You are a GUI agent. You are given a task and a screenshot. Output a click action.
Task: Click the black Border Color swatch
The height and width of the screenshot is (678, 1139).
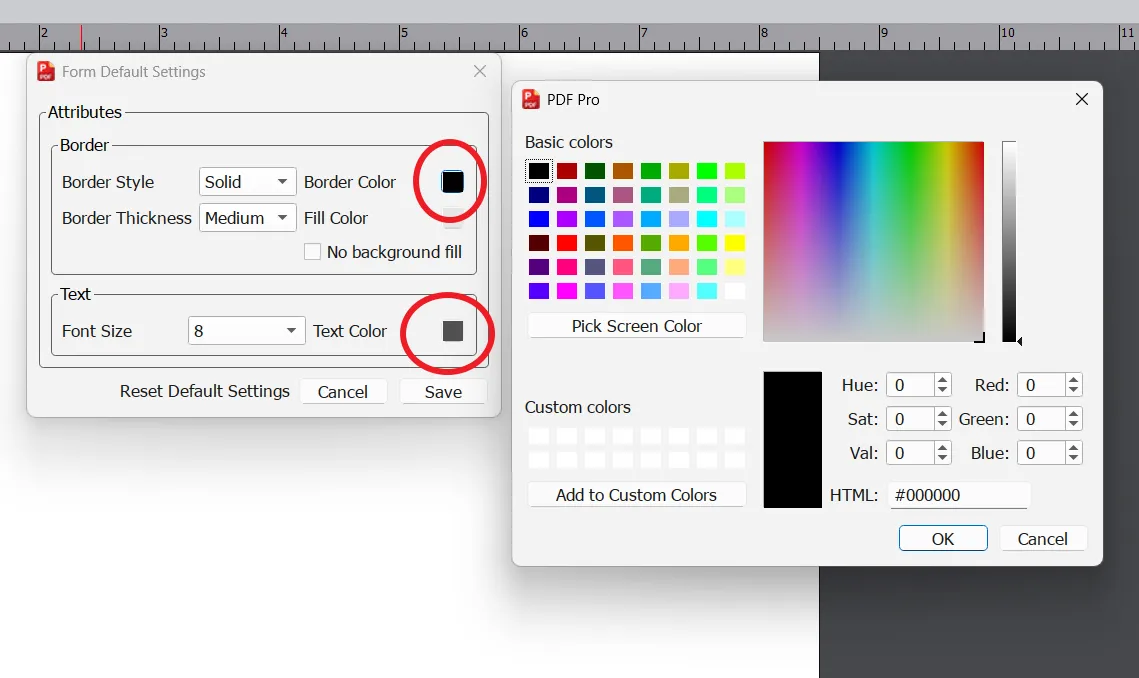(453, 182)
